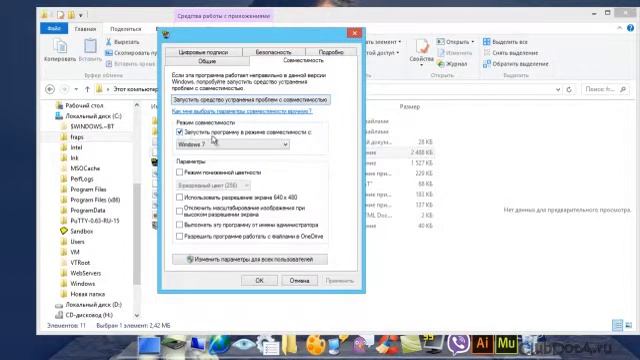
Task: Collapse the Explorer ribbon chevron
Action: coord(619,28)
